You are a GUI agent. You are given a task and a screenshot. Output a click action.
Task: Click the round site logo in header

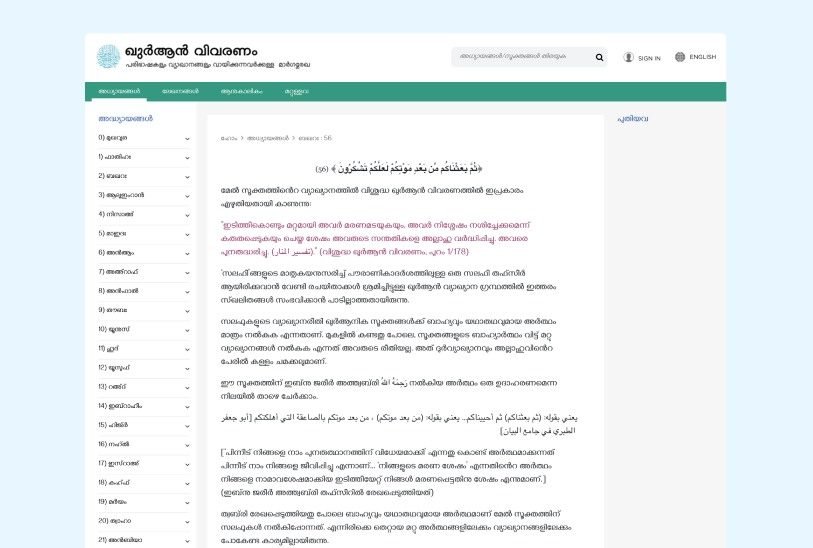108,57
